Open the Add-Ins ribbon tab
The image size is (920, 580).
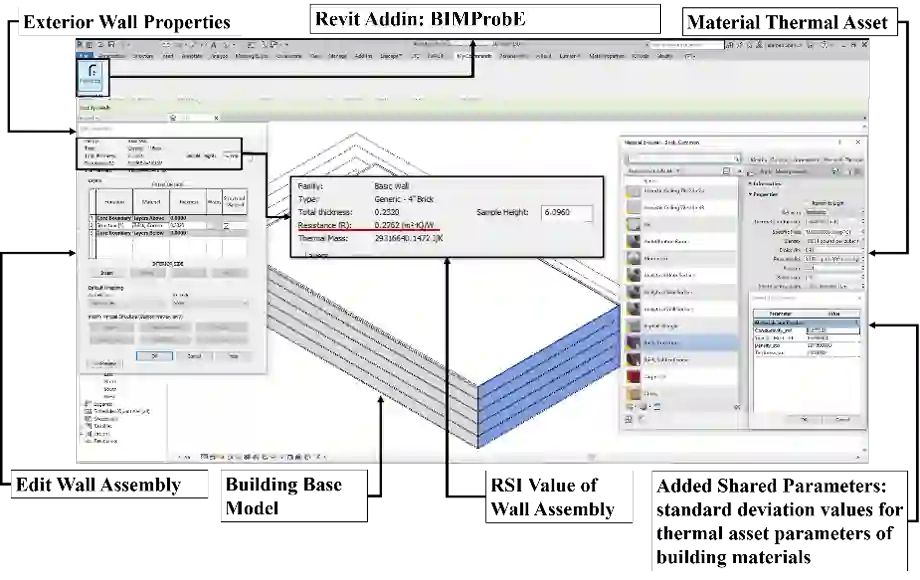[x=363, y=56]
